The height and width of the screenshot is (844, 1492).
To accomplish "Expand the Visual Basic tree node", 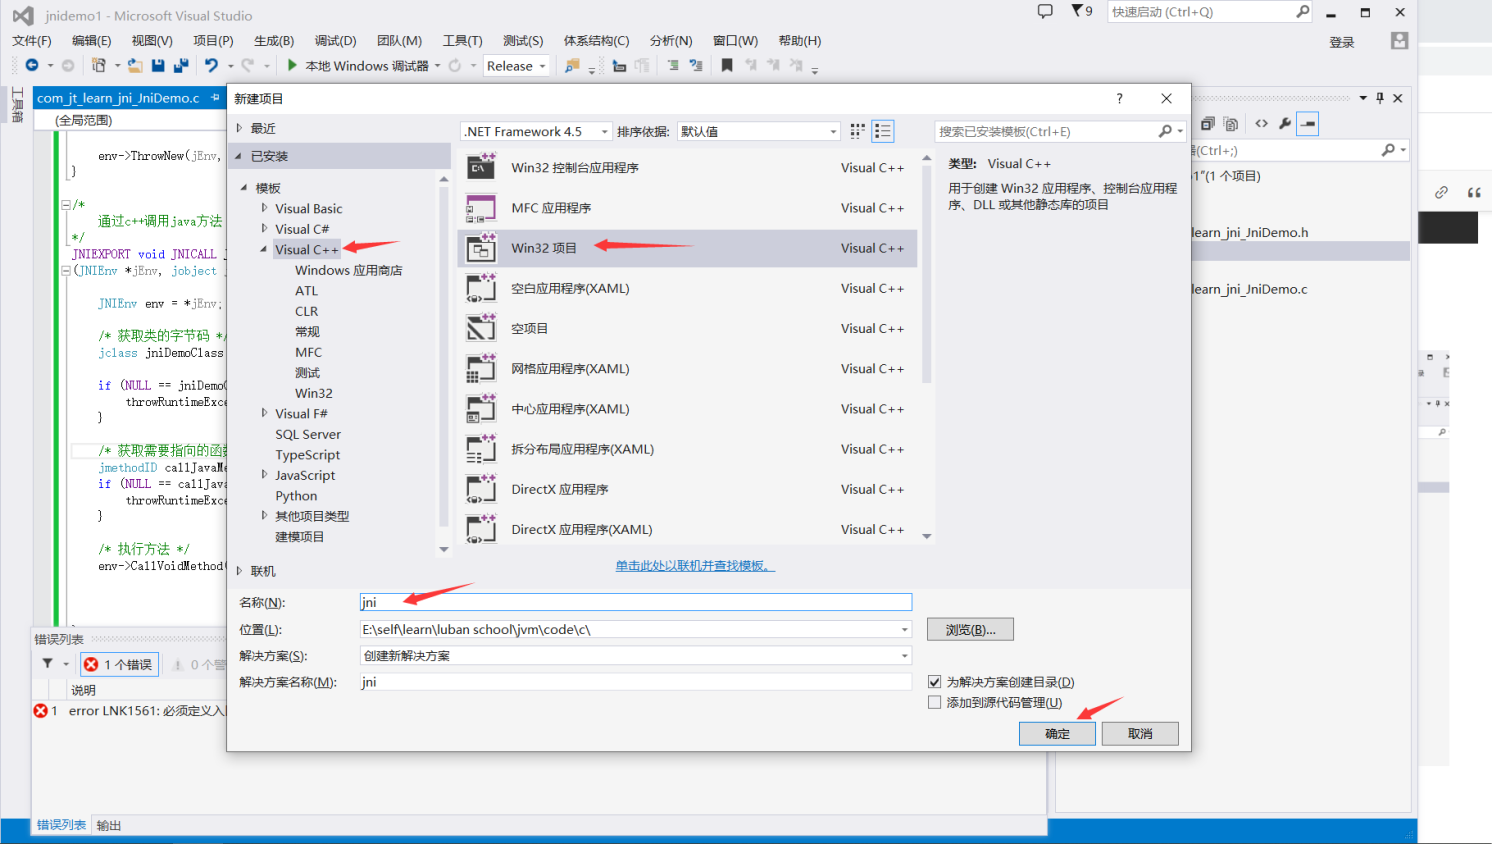I will (x=264, y=208).
